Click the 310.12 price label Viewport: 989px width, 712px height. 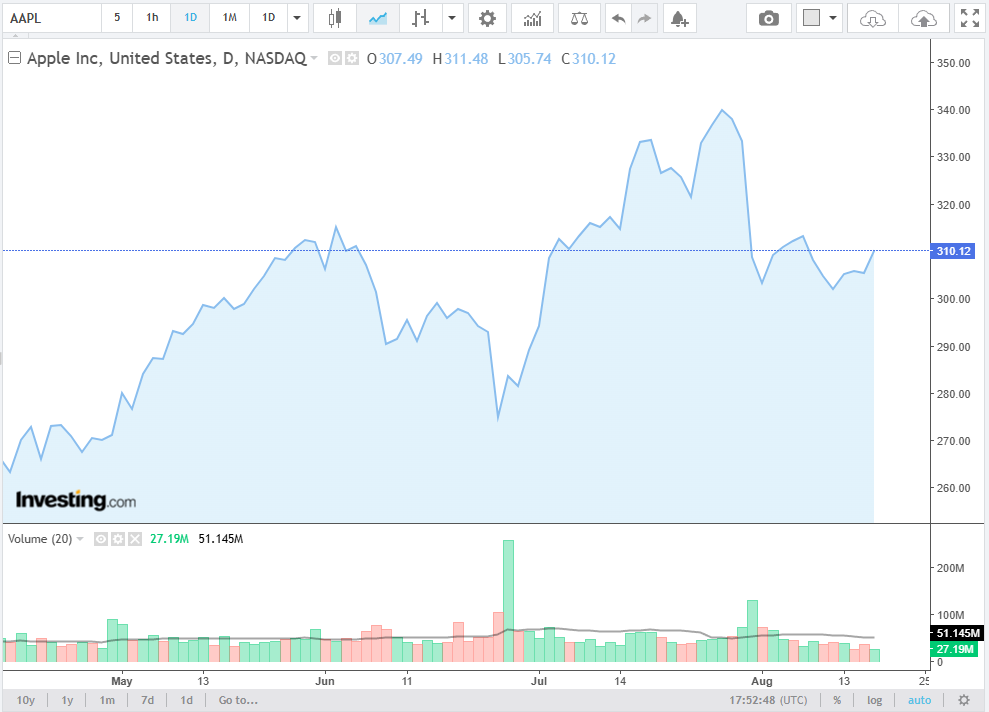pyautogui.click(x=953, y=251)
